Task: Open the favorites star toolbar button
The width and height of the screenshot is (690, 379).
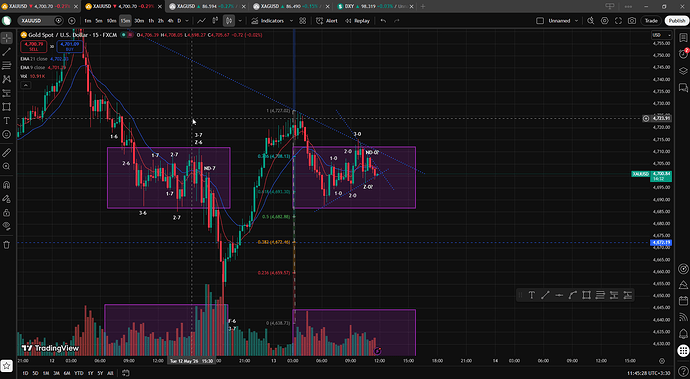Action: tap(7, 365)
